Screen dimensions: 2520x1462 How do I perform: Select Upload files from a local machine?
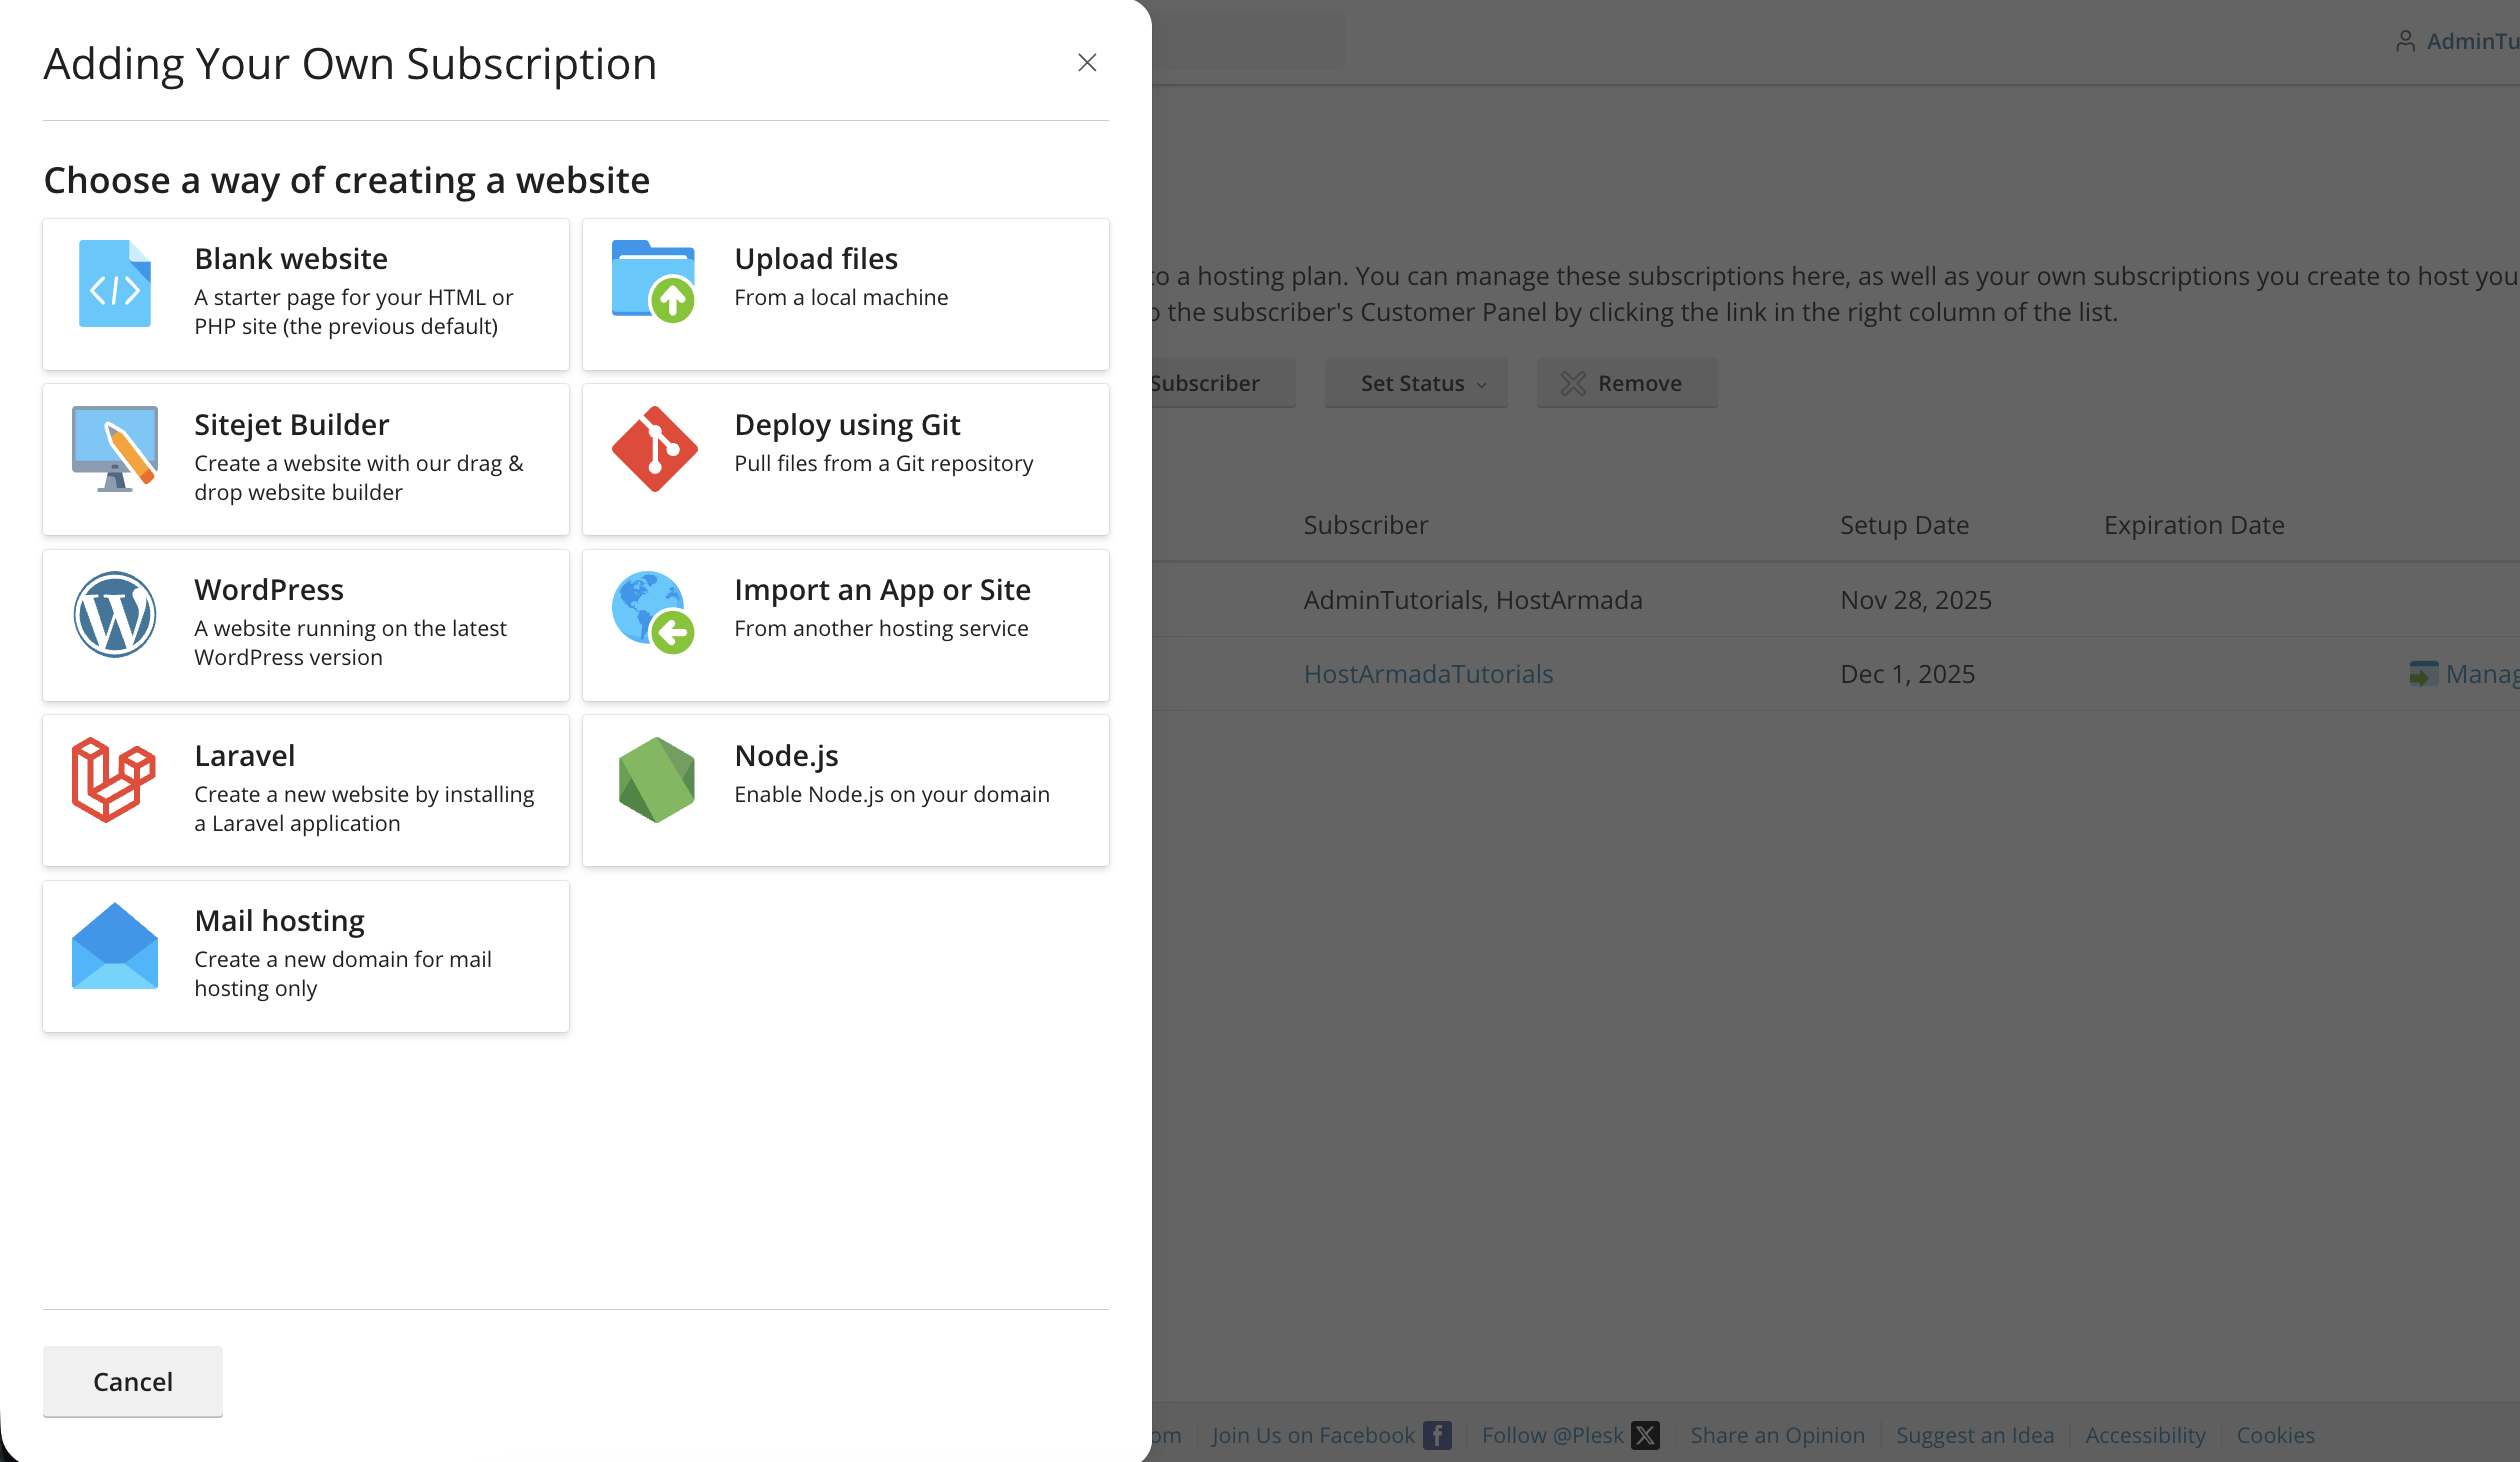[x=846, y=294]
